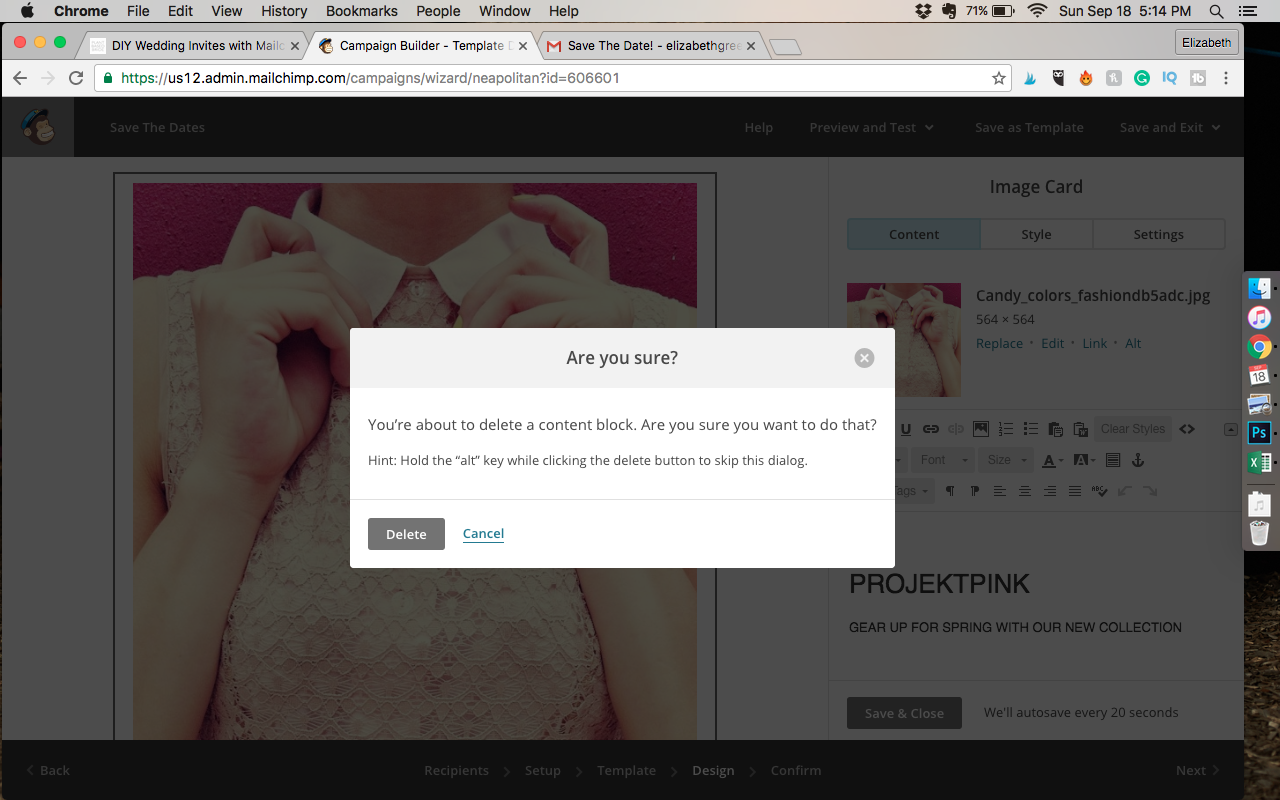Viewport: 1280px width, 800px height.
Task: Insert an anchor with the anchor icon
Action: click(x=1137, y=460)
